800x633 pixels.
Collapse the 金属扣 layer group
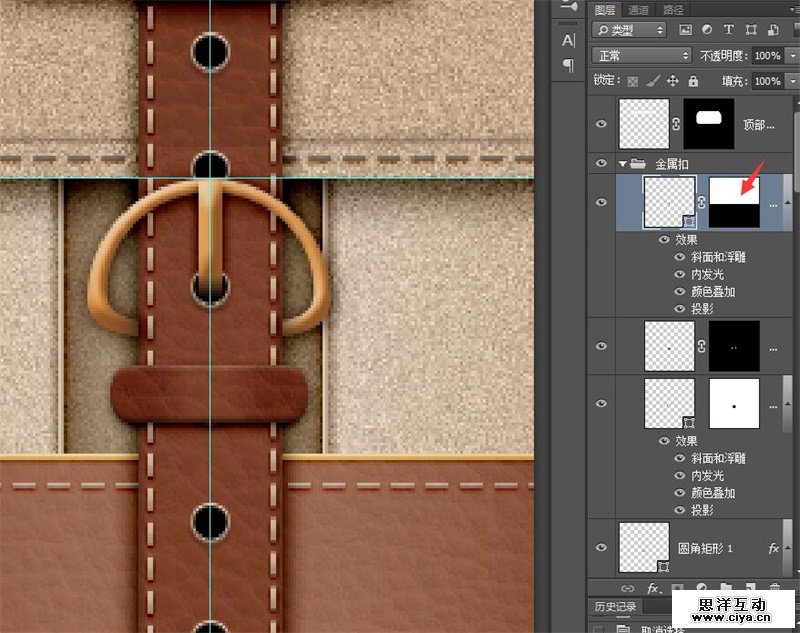[624, 163]
